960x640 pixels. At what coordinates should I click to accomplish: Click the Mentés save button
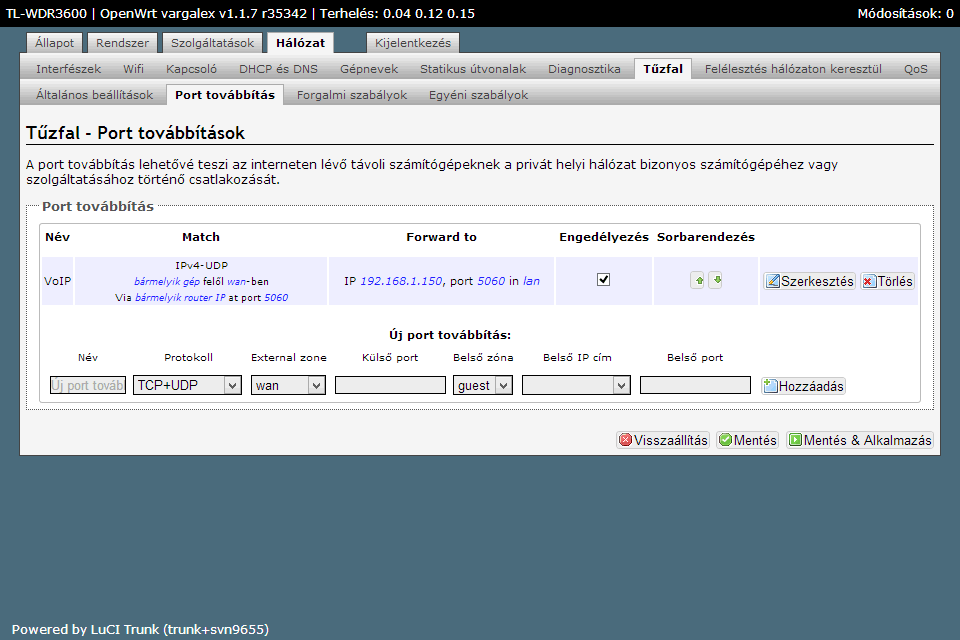(748, 440)
